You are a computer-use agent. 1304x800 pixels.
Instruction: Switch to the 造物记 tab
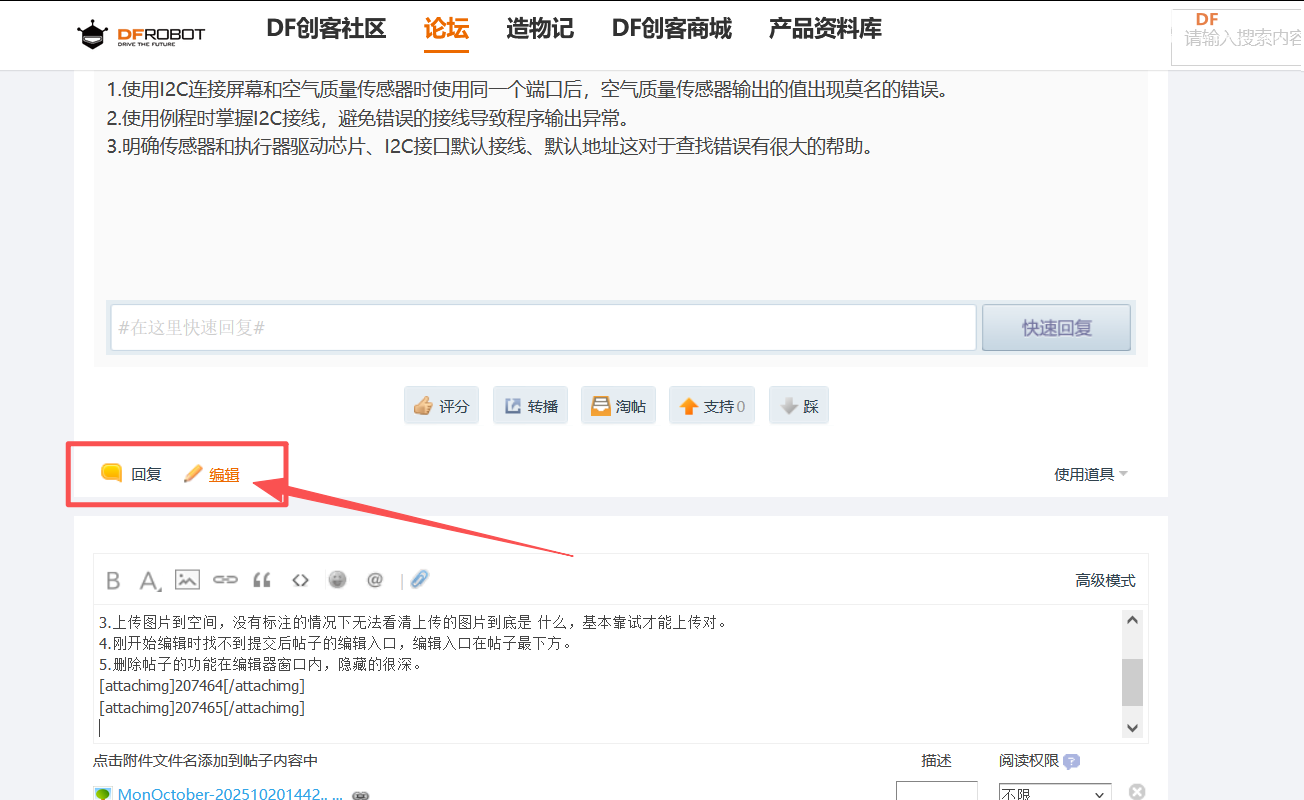(540, 29)
